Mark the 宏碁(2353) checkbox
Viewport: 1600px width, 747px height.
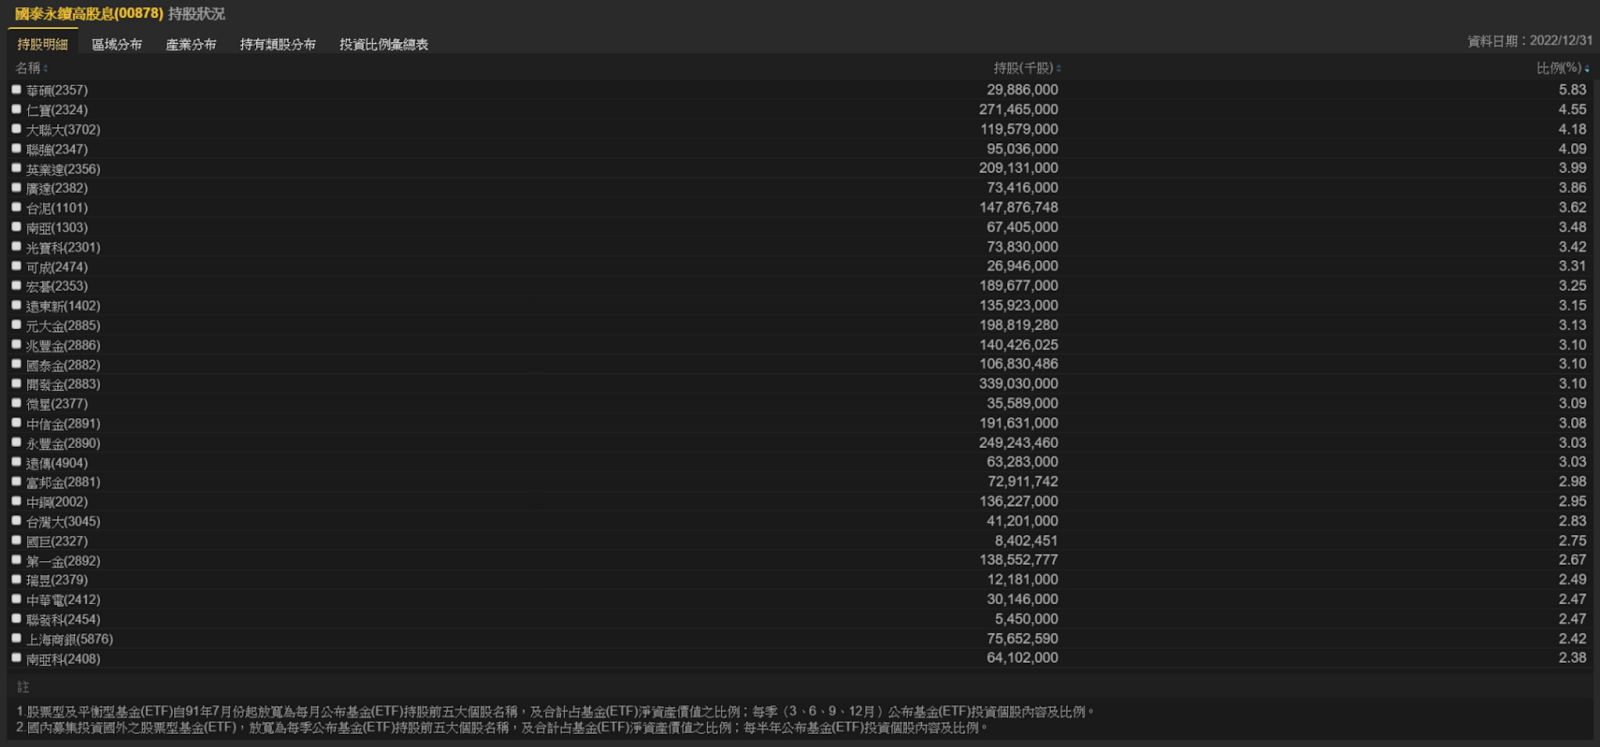(x=16, y=285)
